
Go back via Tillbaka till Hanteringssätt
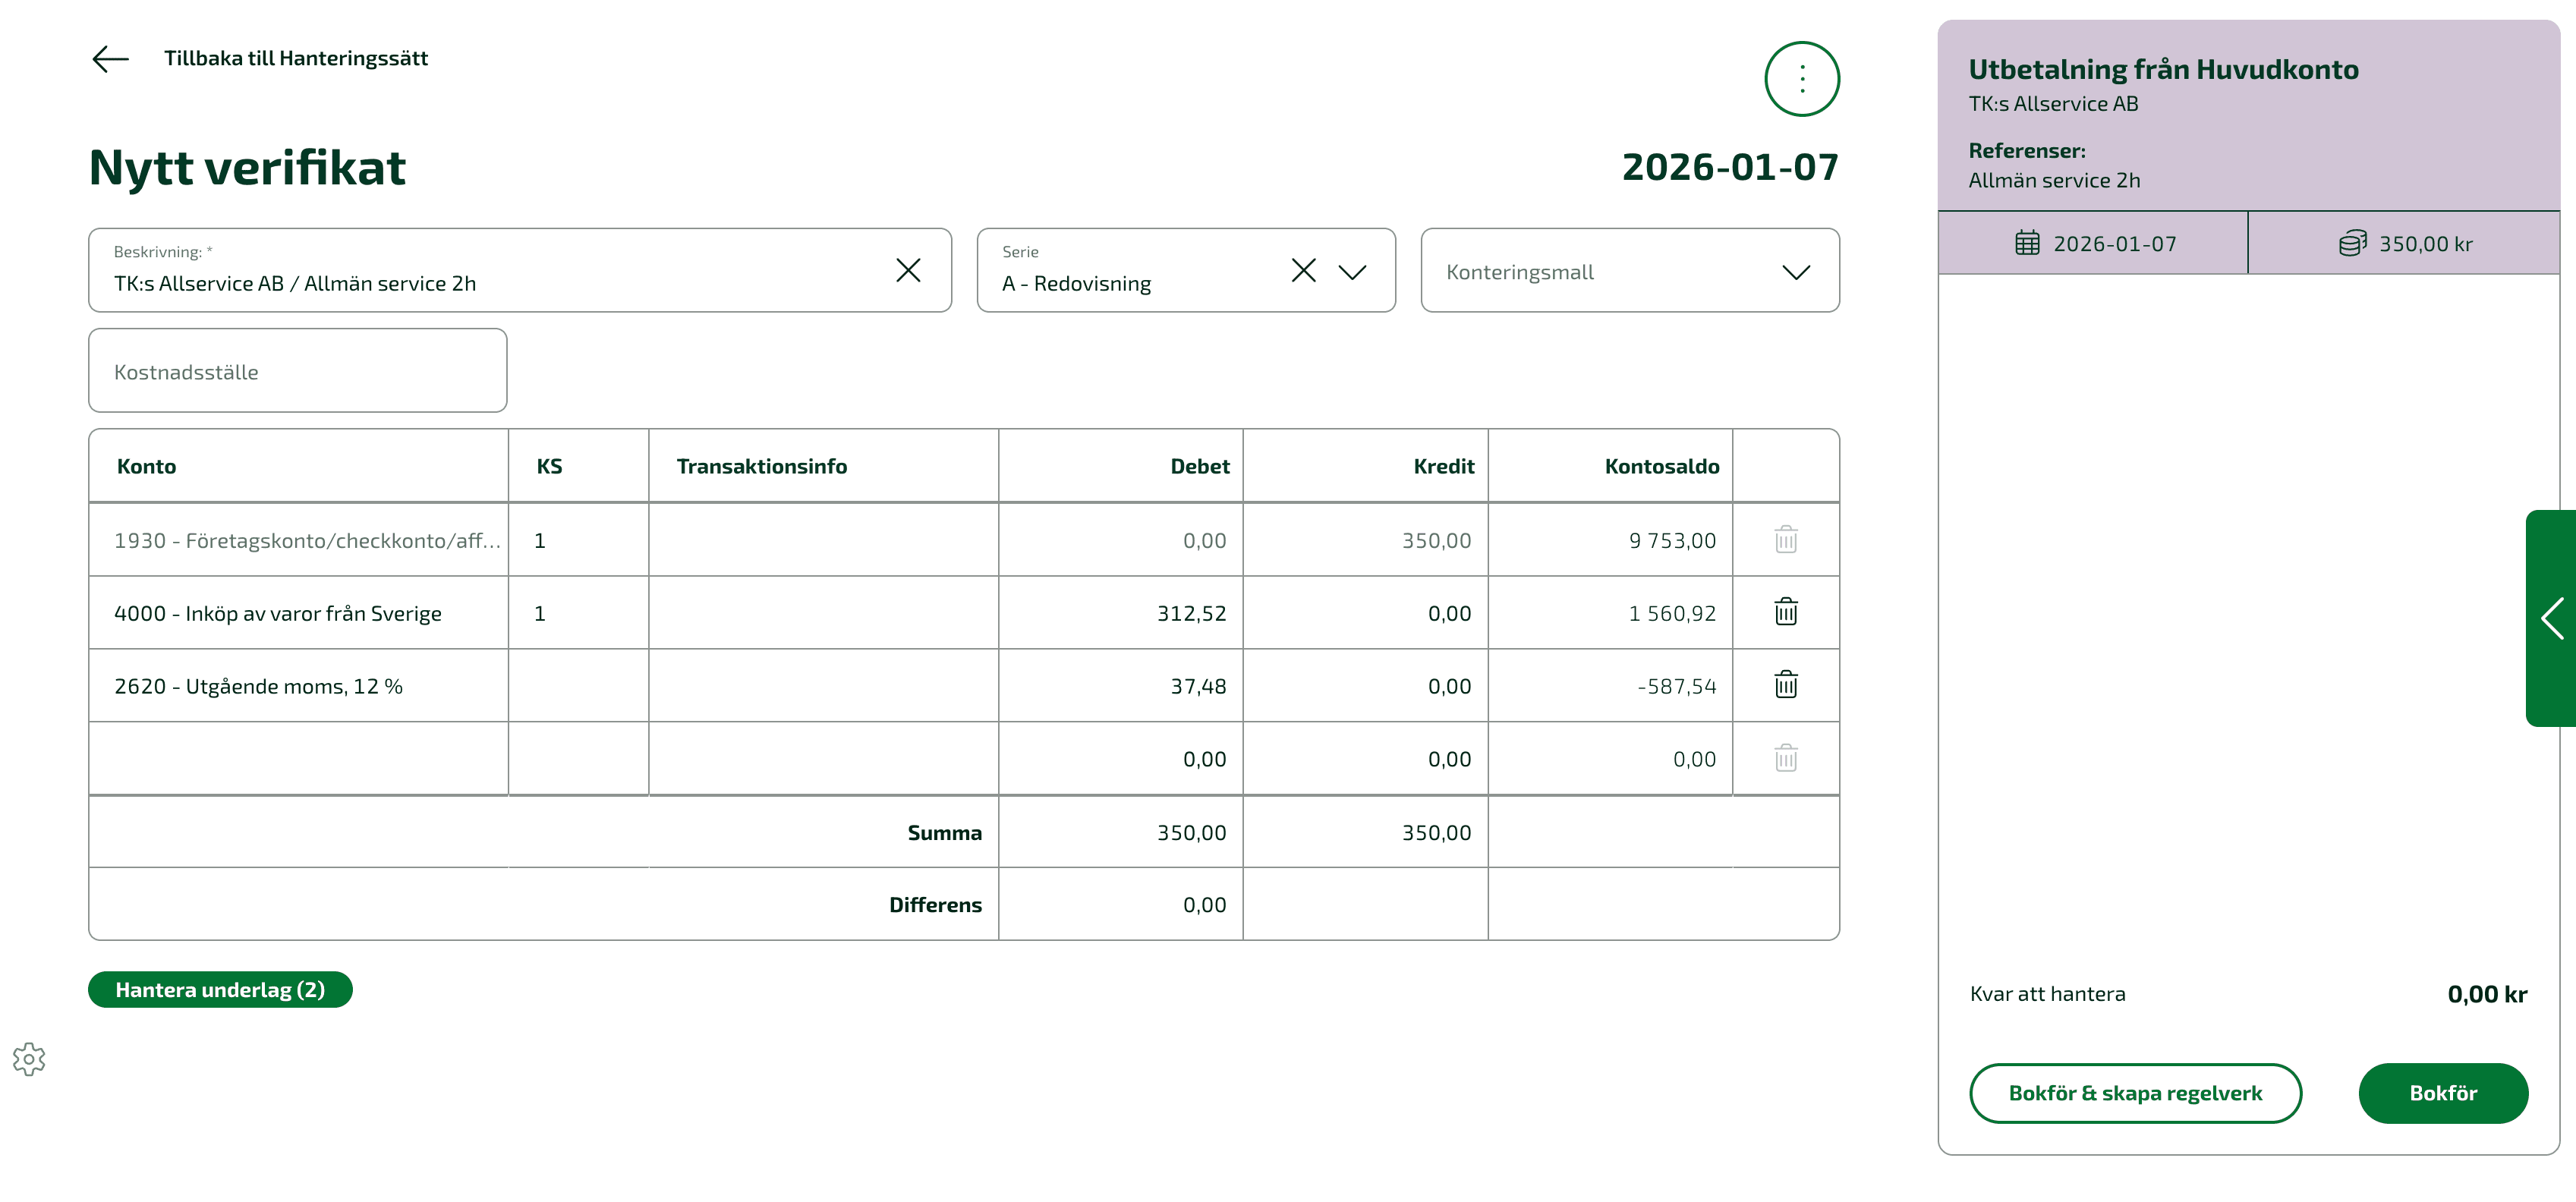click(x=296, y=58)
